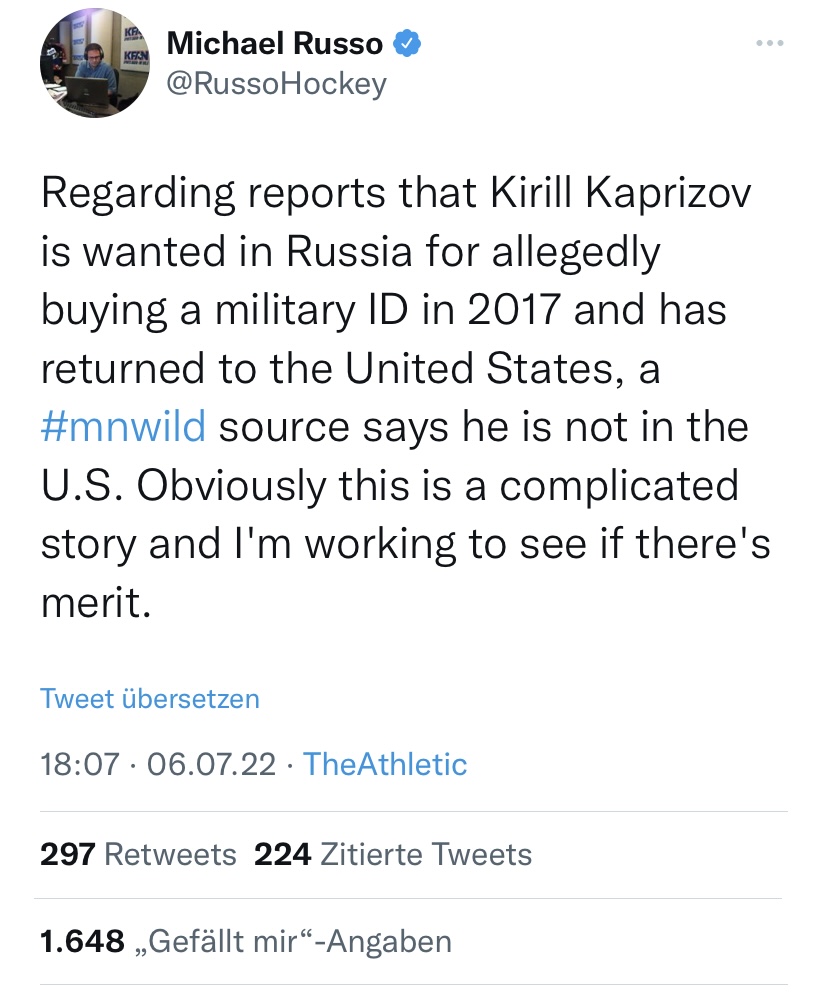This screenshot has height=1001, width=828.
Task: Click the 297 retweet count number
Action: tap(68, 855)
